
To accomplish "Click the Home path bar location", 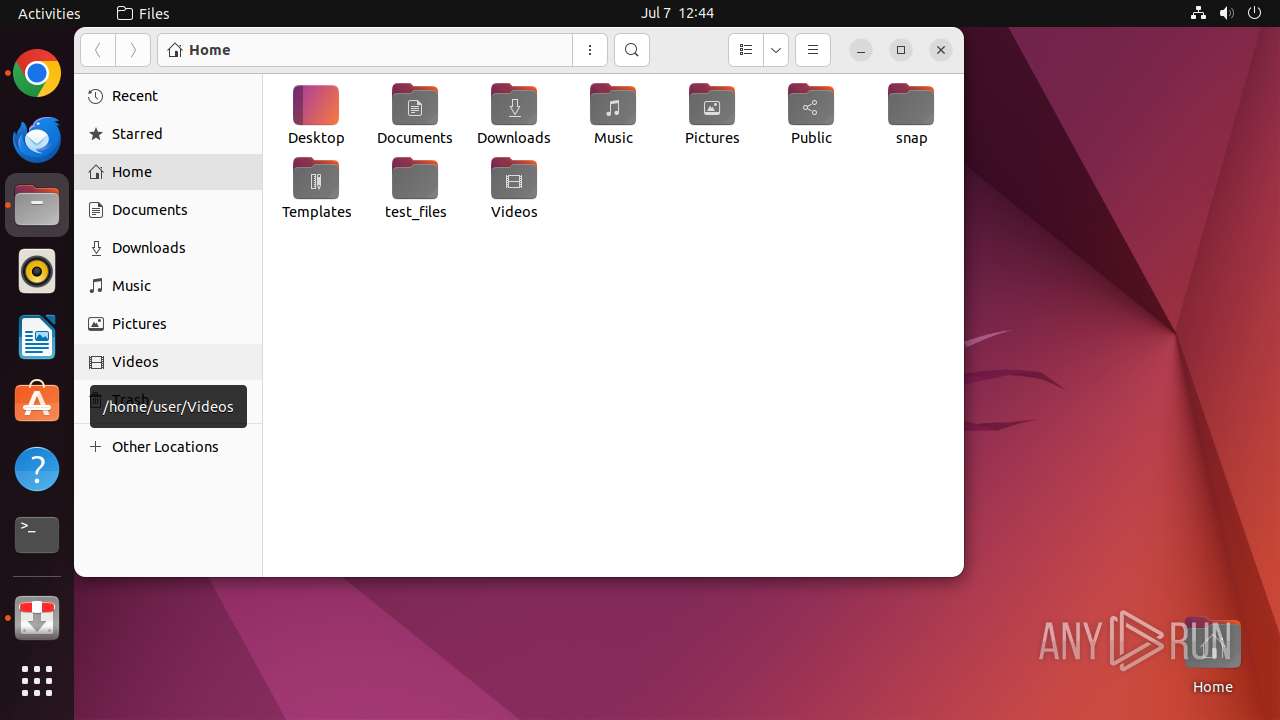I will (200, 50).
